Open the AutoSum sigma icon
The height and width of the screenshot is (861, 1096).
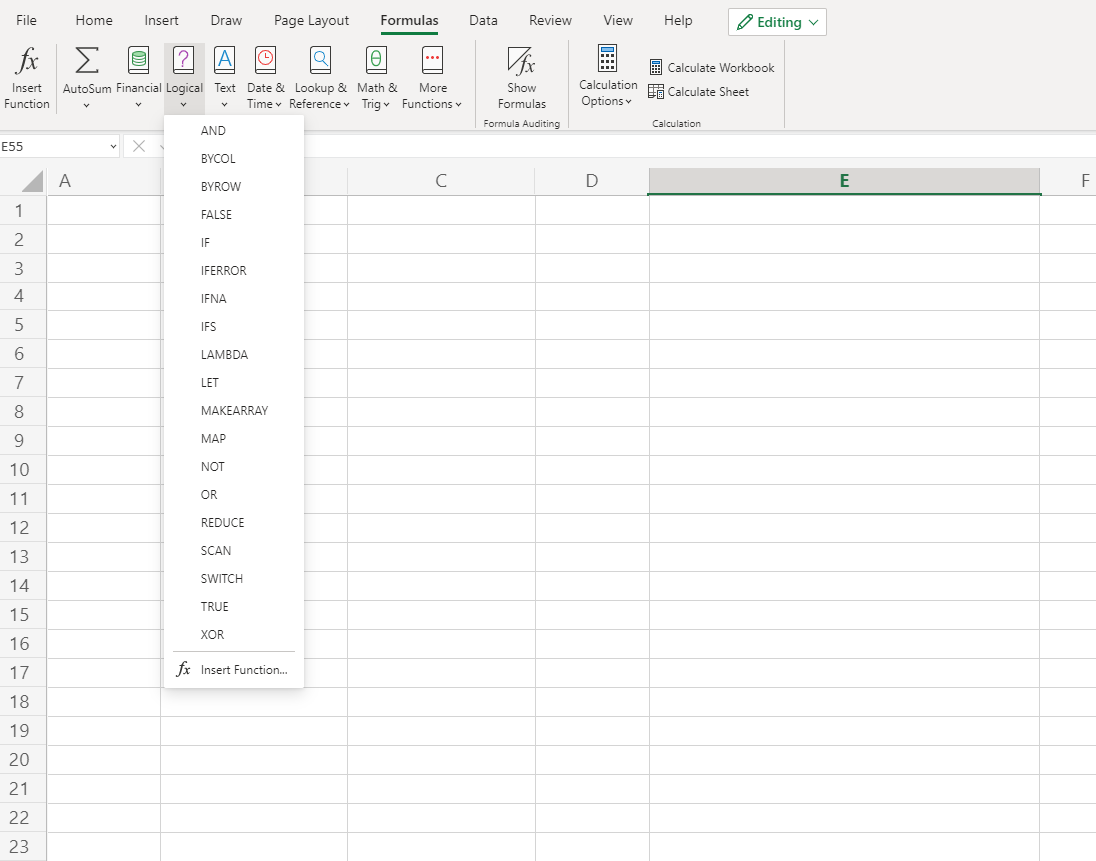coord(87,62)
